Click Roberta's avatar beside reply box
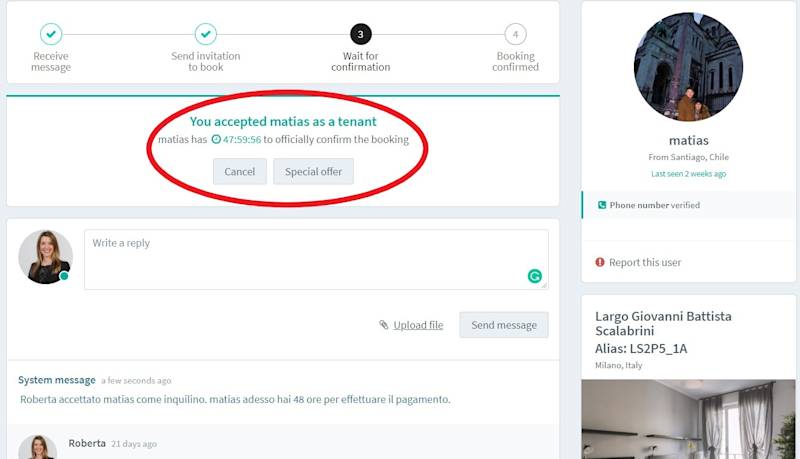Viewport: 800px width, 459px height. (45, 257)
